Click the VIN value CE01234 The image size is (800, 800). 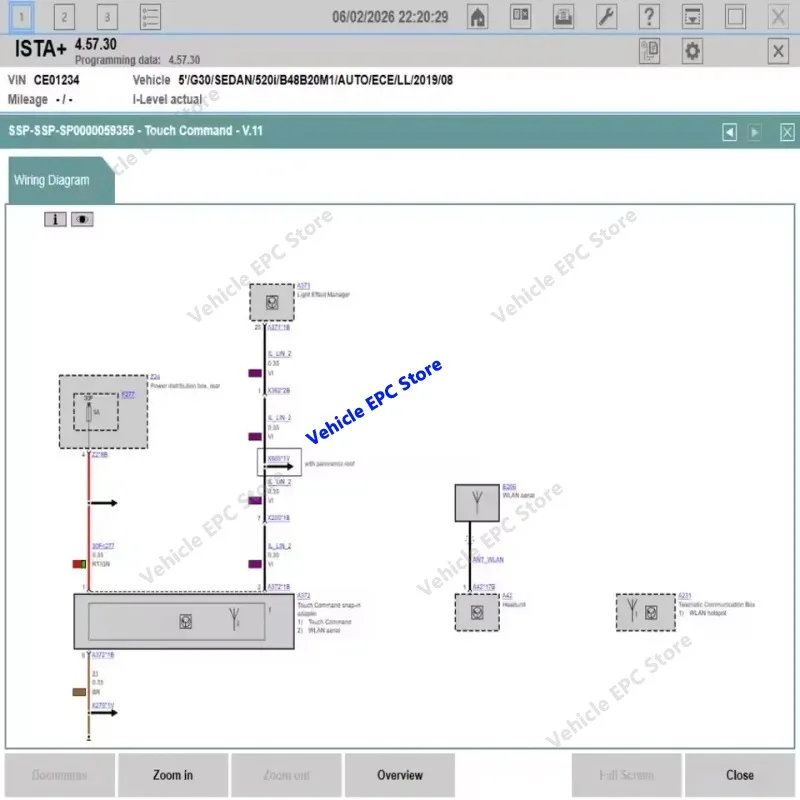(57, 80)
